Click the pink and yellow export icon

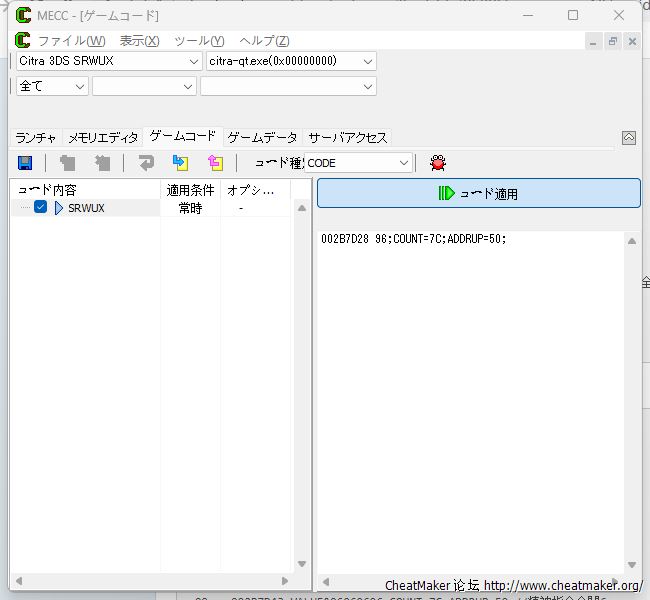(215, 162)
